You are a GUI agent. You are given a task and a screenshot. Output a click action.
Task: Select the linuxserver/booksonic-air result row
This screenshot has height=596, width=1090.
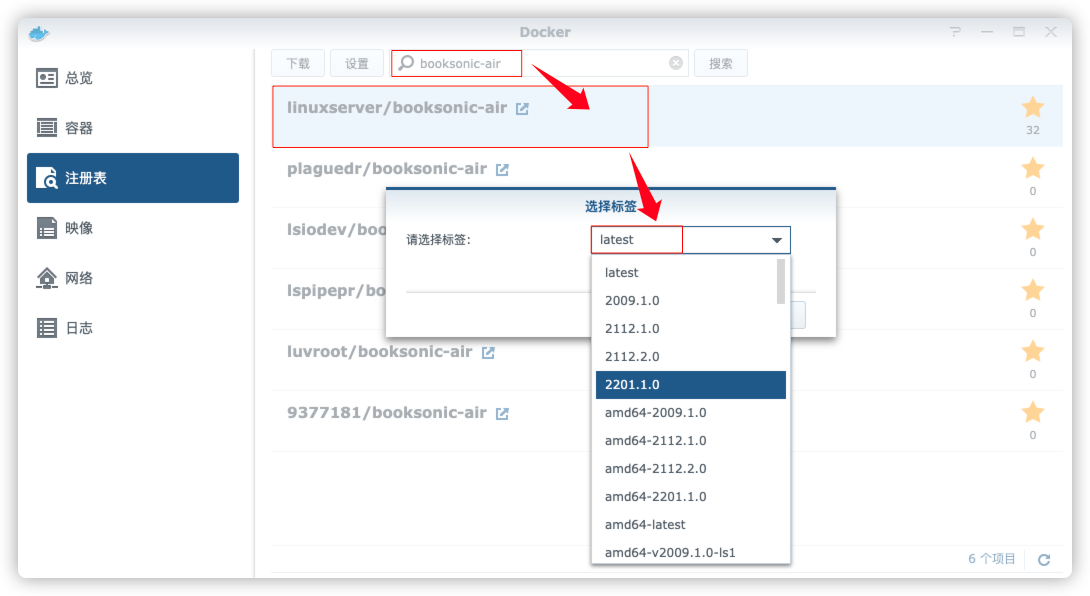(x=667, y=116)
